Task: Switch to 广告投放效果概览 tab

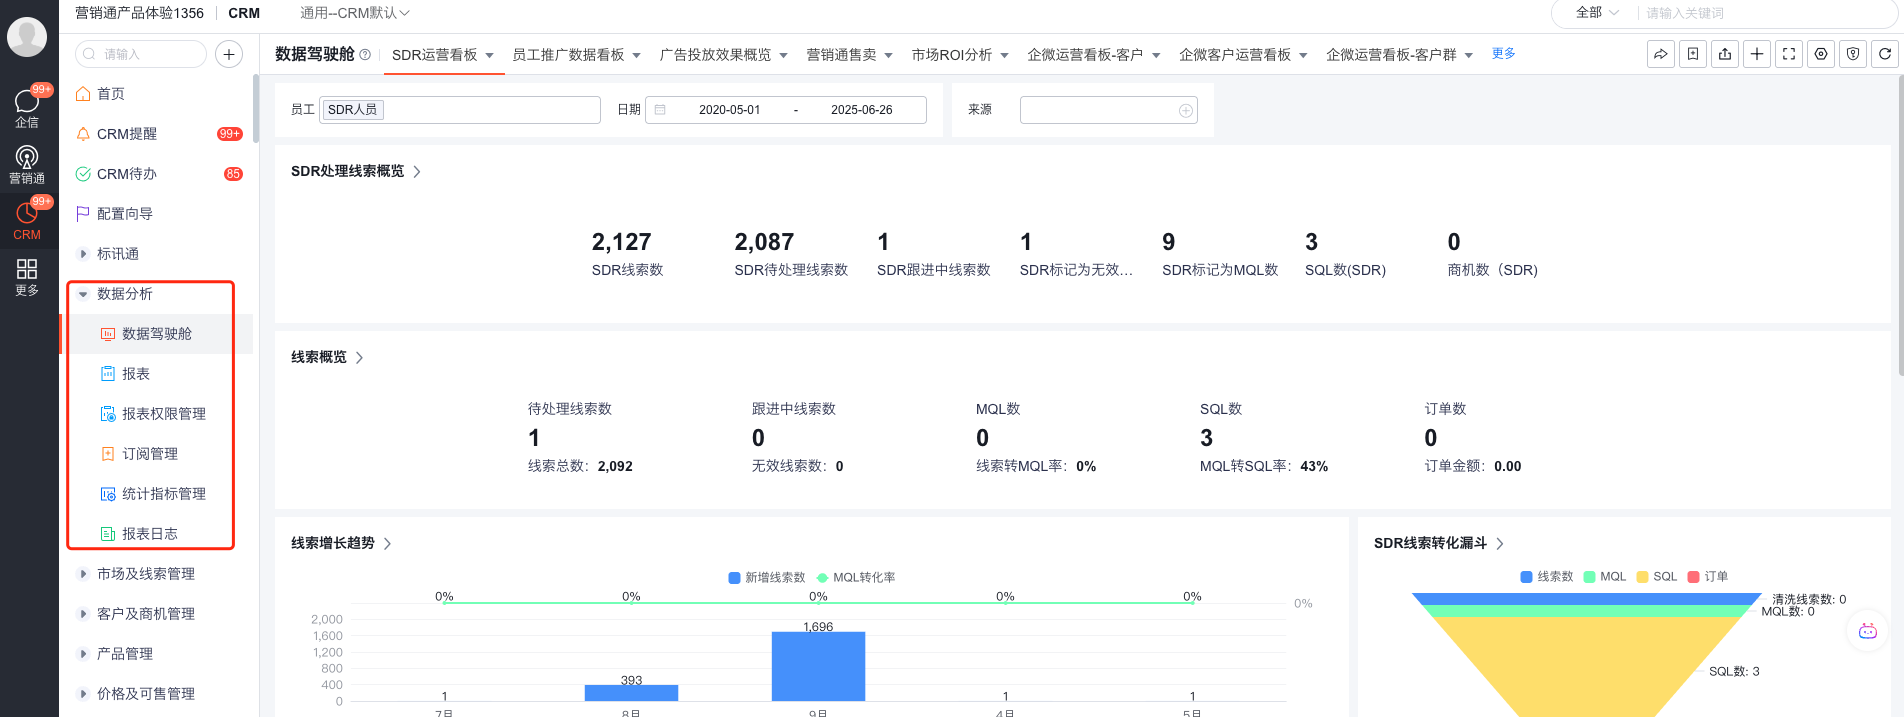Action: [715, 55]
